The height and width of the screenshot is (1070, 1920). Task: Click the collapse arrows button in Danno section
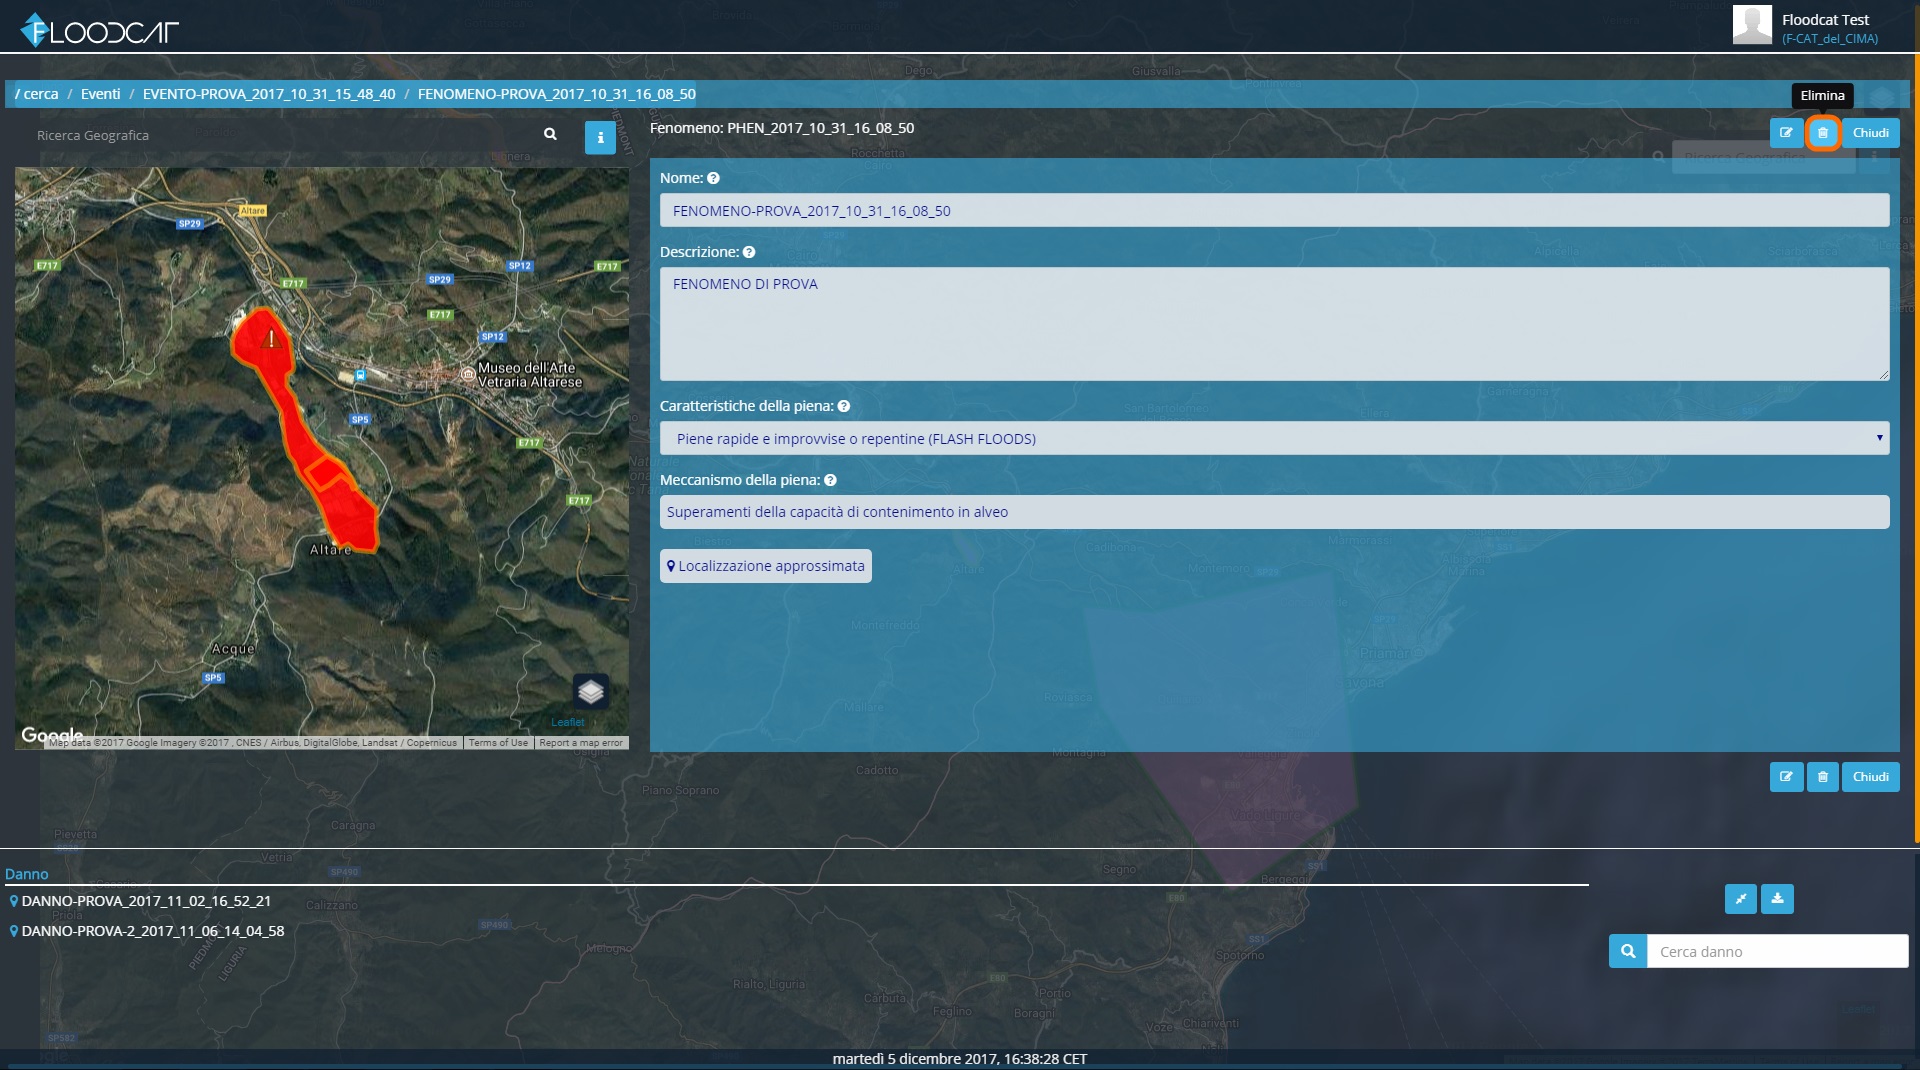pyautogui.click(x=1741, y=899)
